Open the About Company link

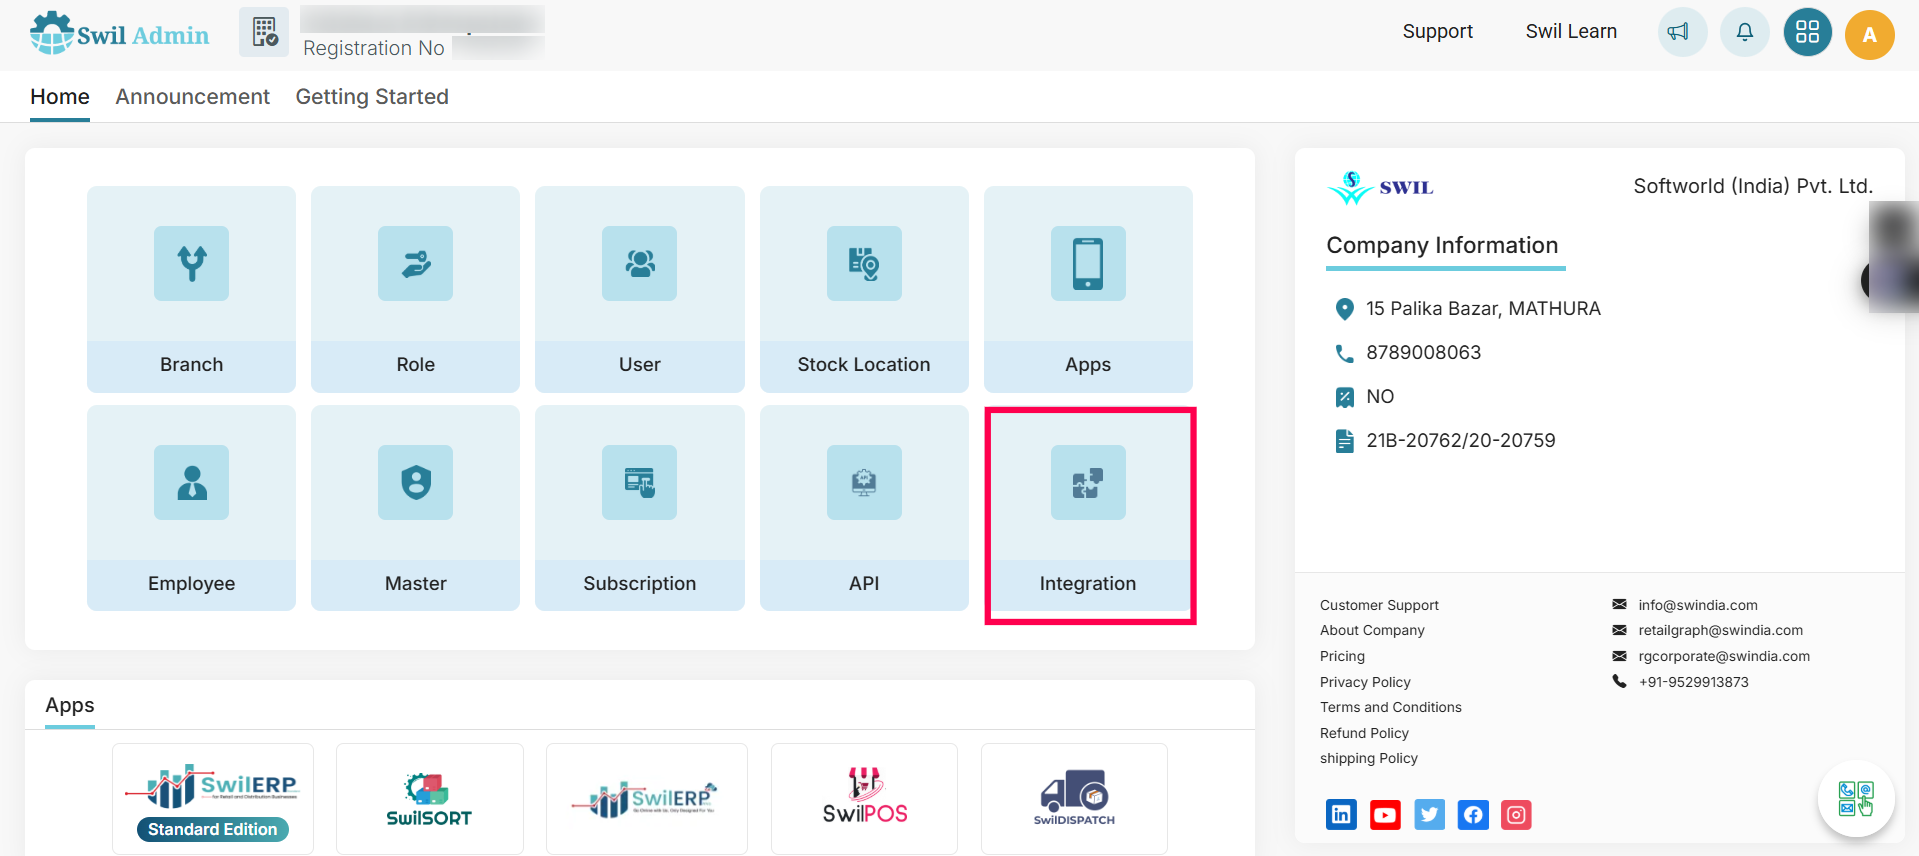pyautogui.click(x=1372, y=630)
